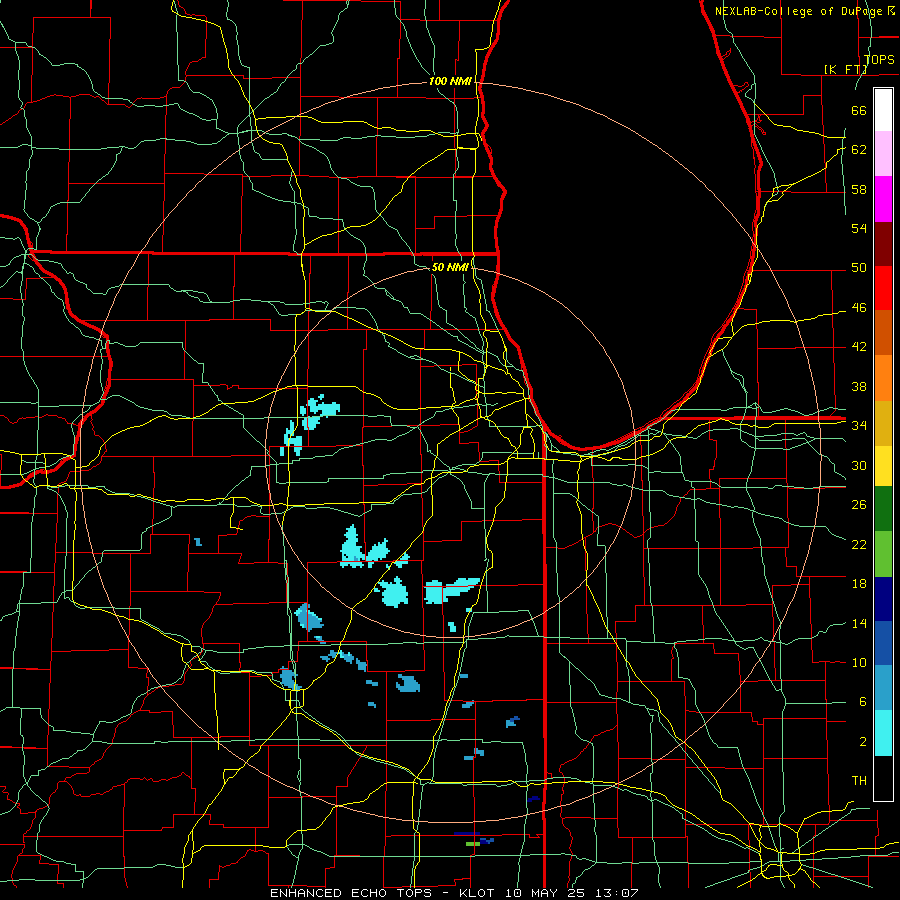Click the "50 NMI" range ring label
This screenshot has height=900, width=900.
[450, 267]
